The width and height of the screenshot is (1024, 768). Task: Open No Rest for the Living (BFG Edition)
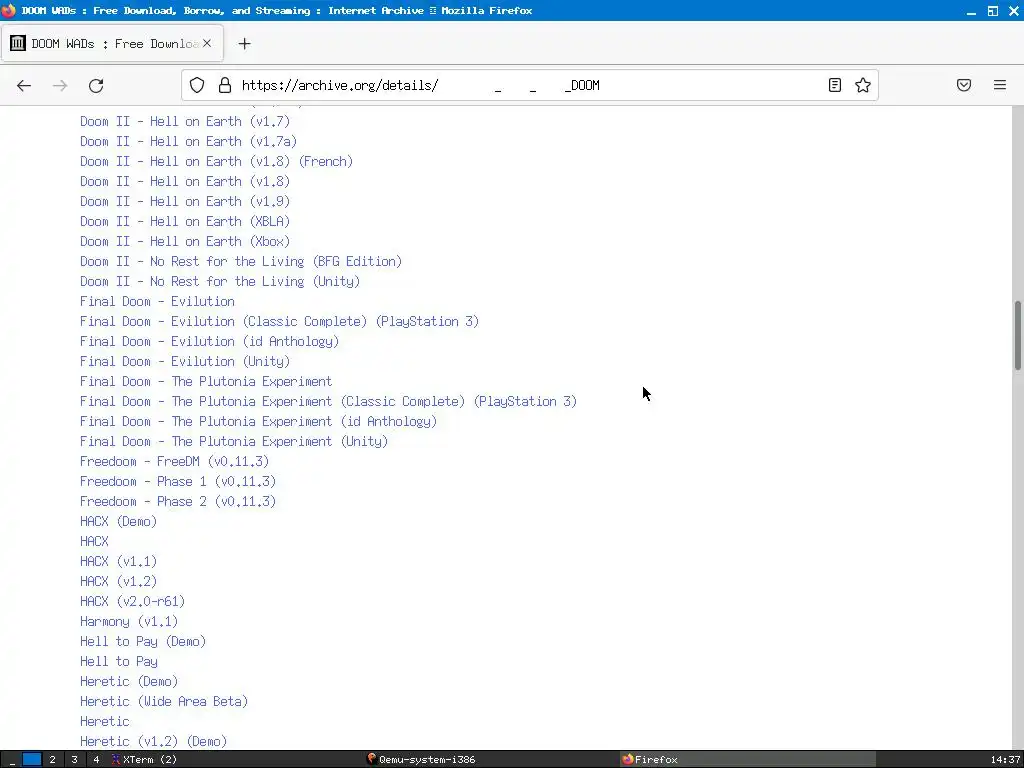point(241,262)
